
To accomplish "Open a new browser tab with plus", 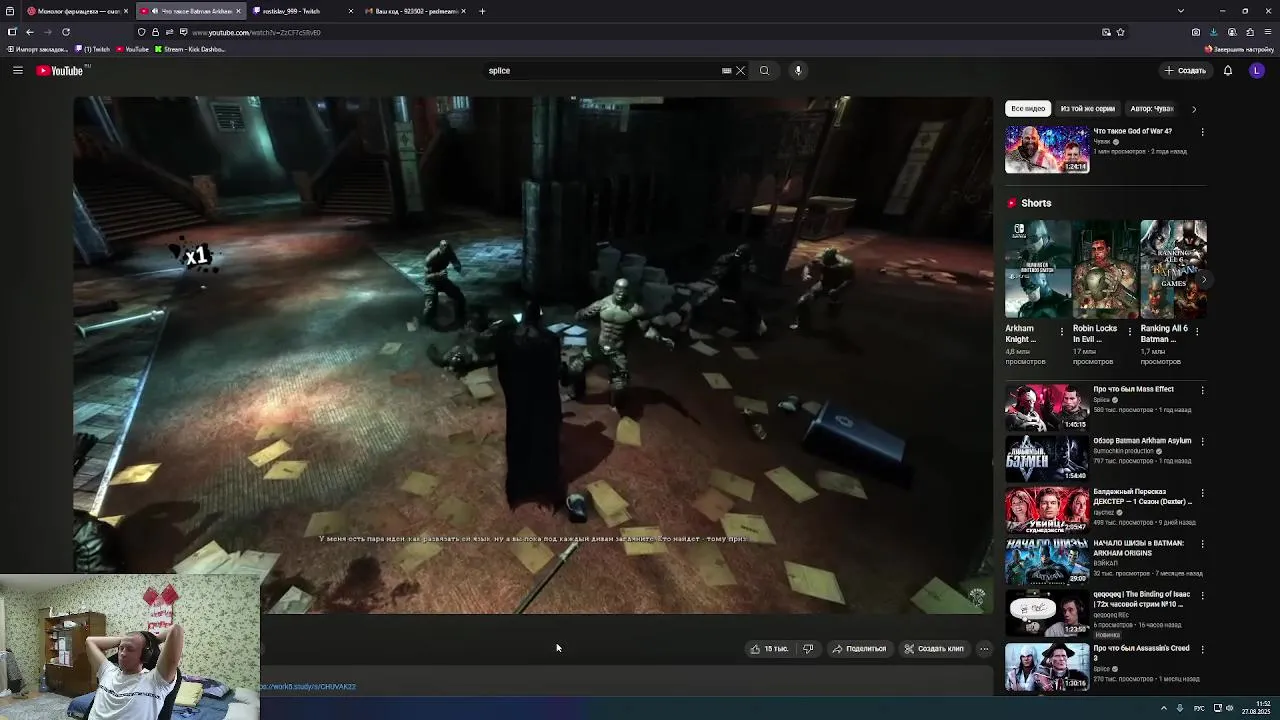I will coord(482,11).
